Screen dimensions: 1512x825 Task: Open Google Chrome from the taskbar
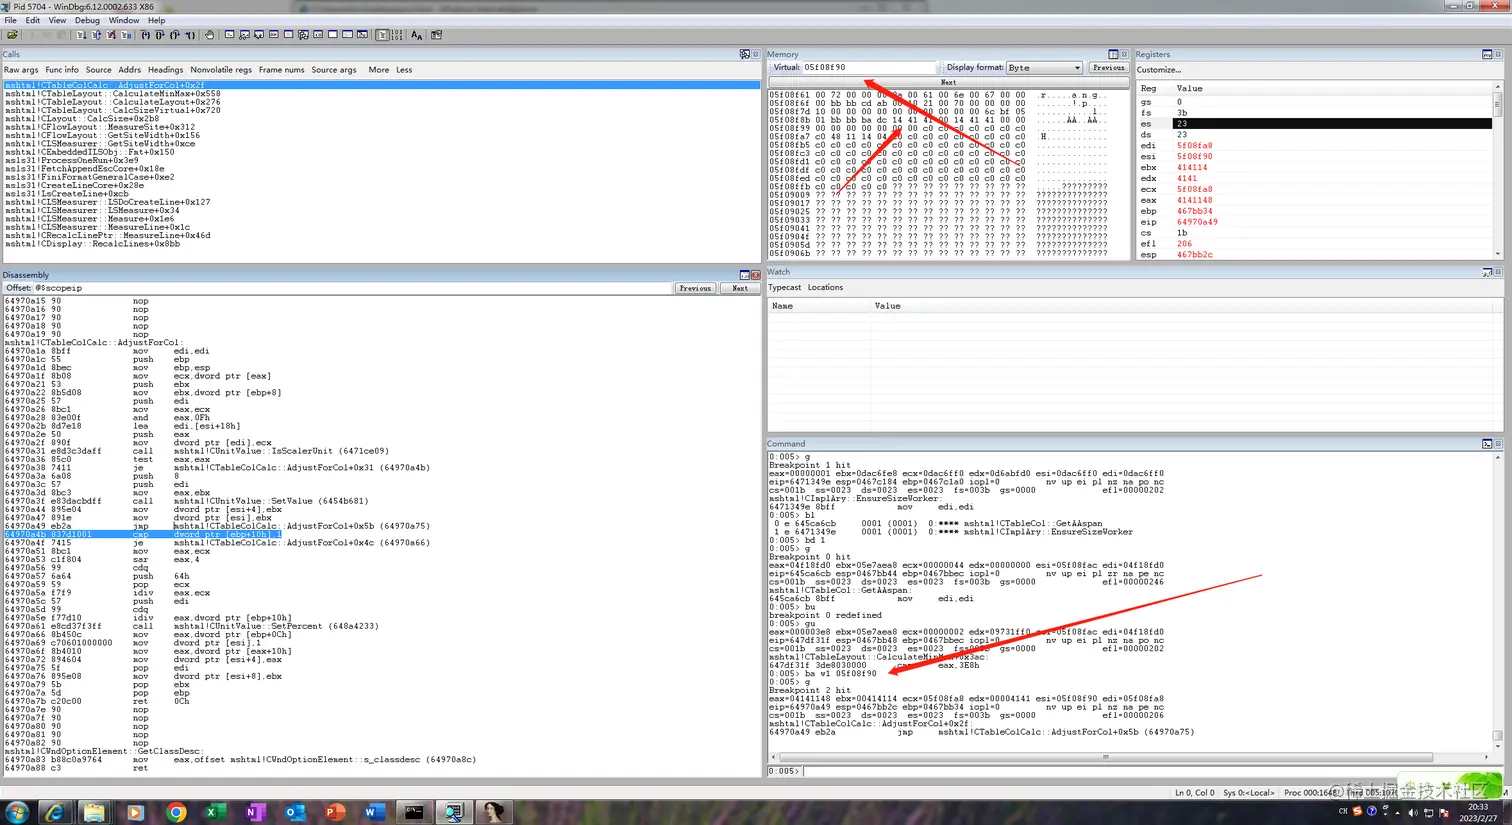coord(176,812)
